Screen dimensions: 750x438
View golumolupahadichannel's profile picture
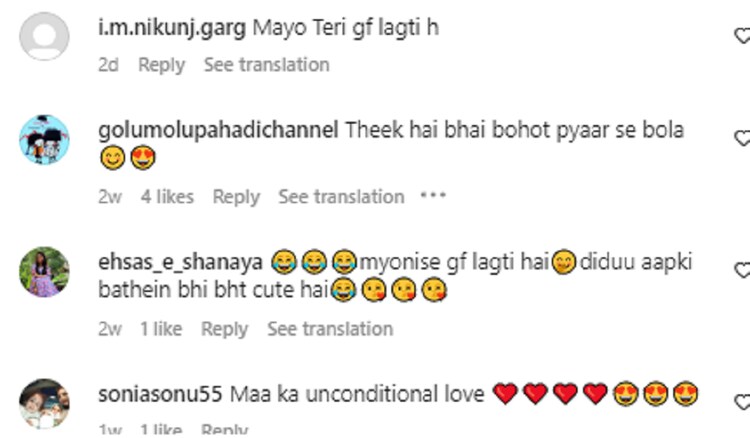click(x=44, y=140)
